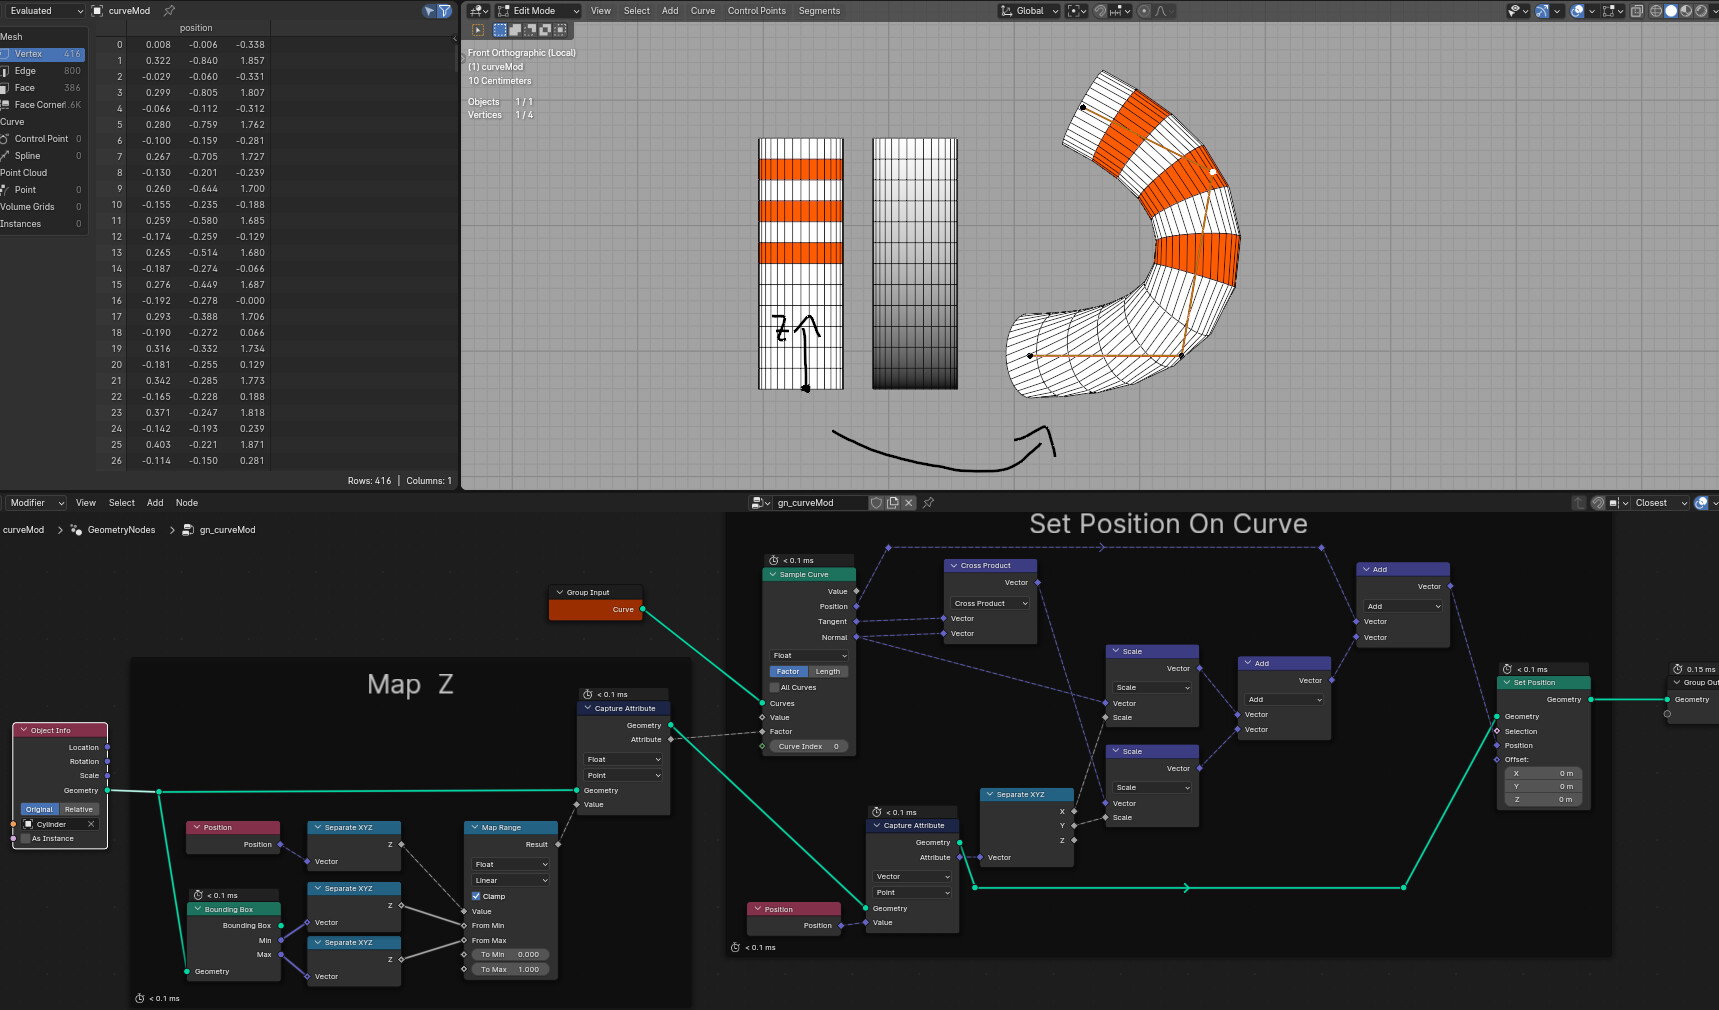Pin the gn_curveMod node tree
This screenshot has width=1719, height=1010.
928,503
